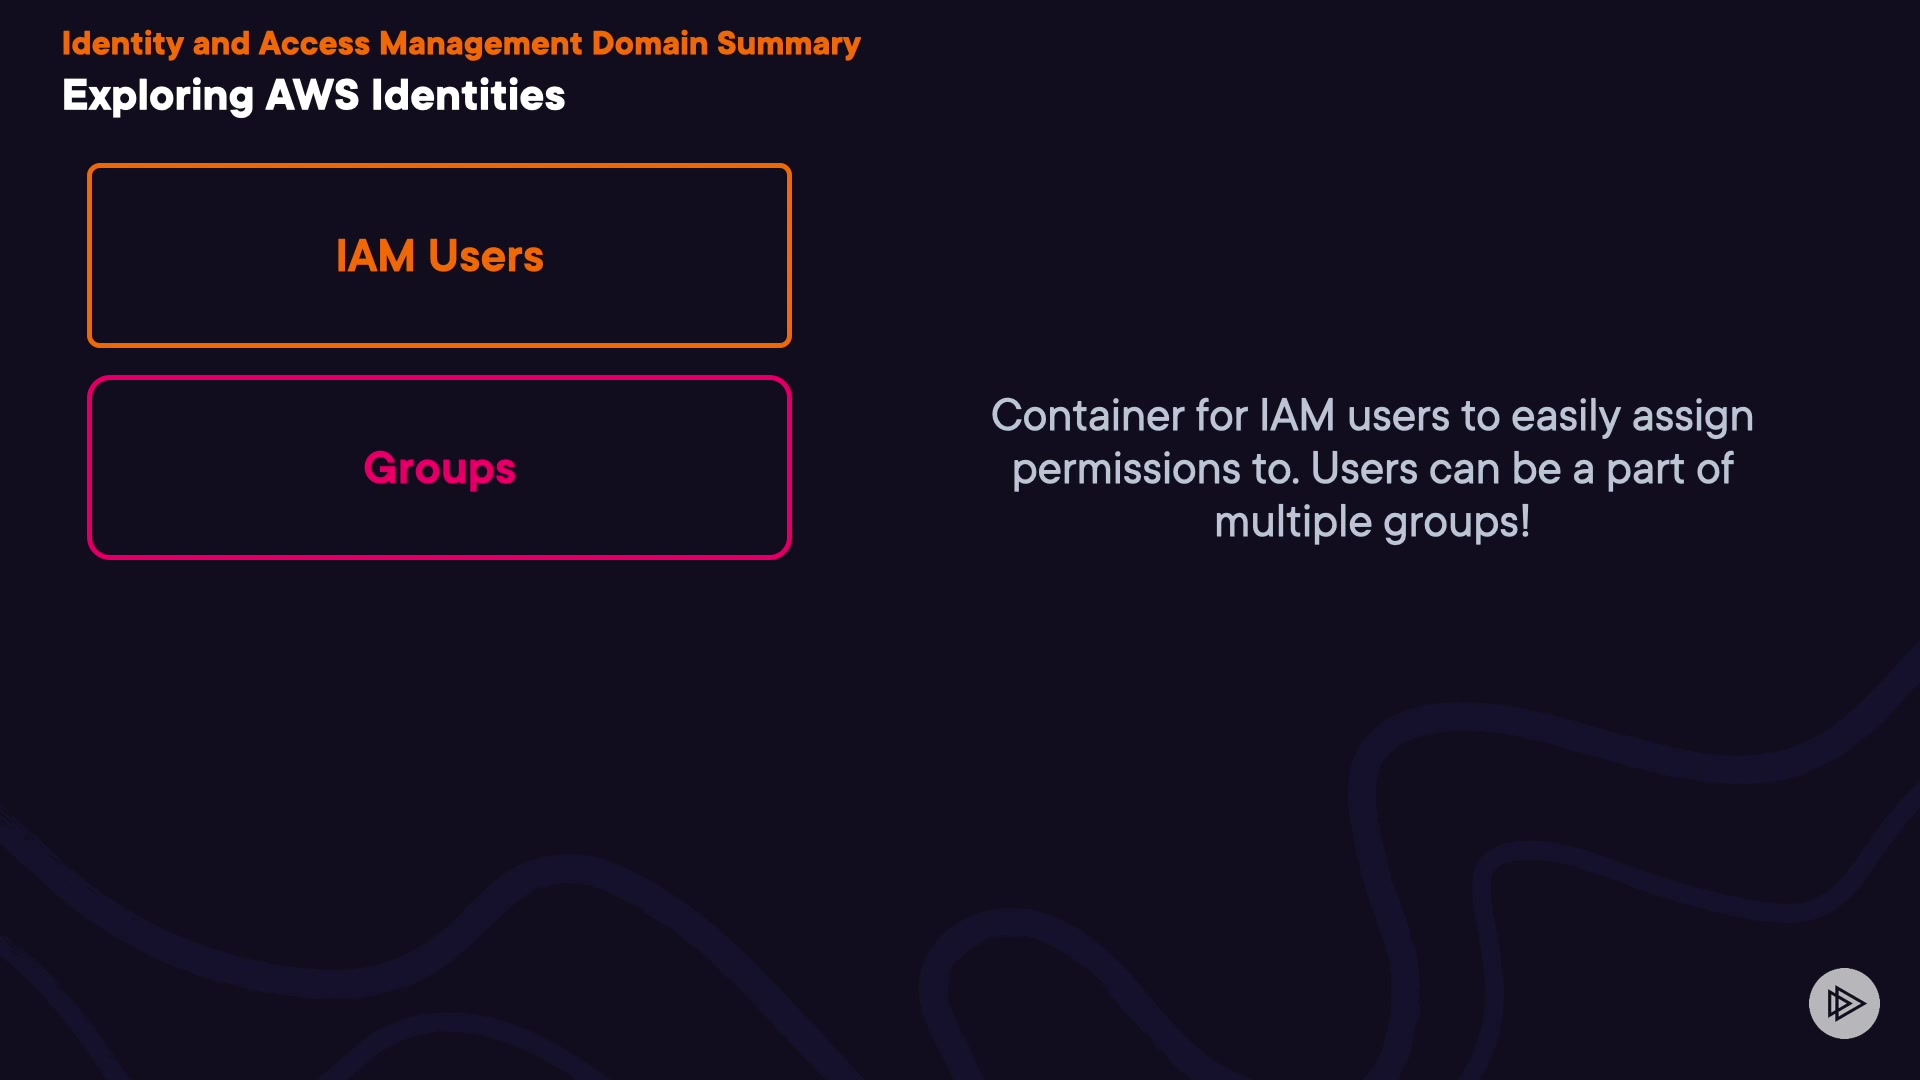The height and width of the screenshot is (1080, 1920).
Task: Click the word 'Identity' in heading
Action: click(122, 44)
